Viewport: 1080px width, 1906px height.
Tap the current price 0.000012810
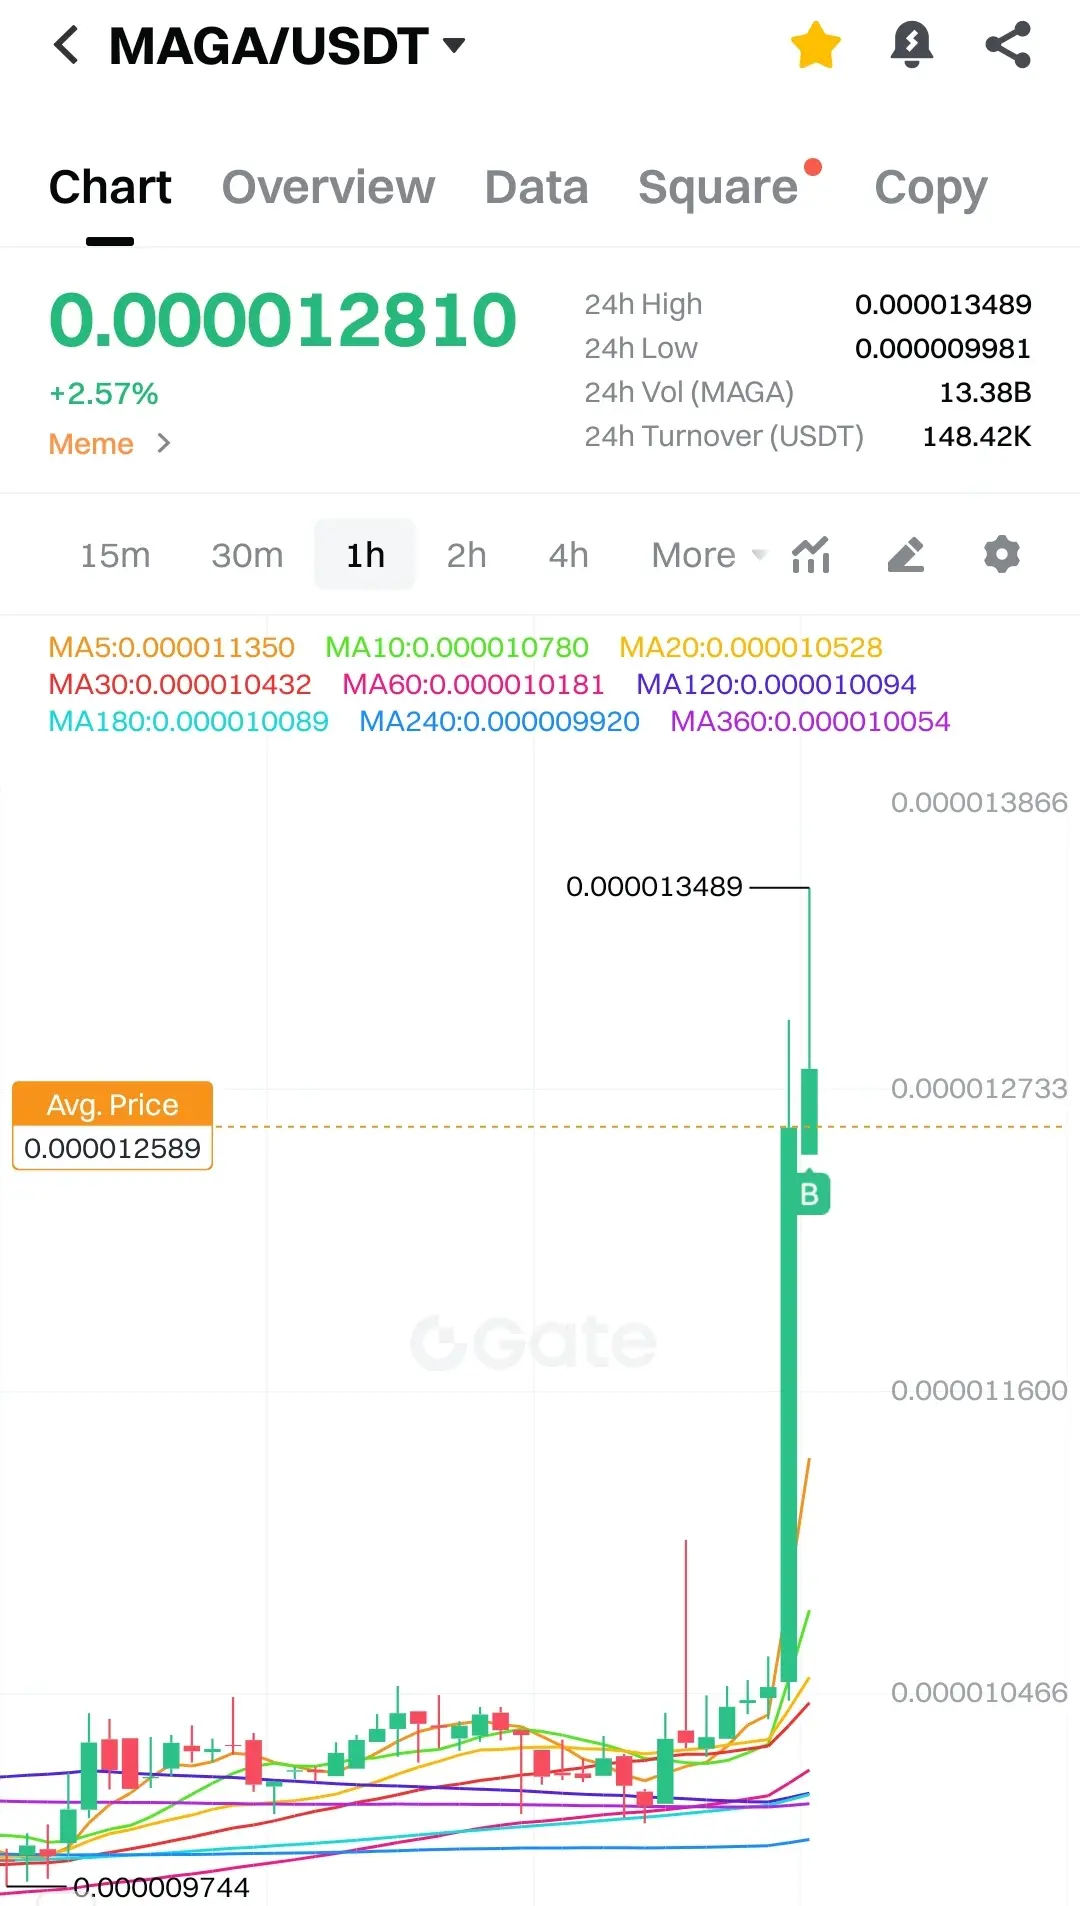[x=283, y=320]
